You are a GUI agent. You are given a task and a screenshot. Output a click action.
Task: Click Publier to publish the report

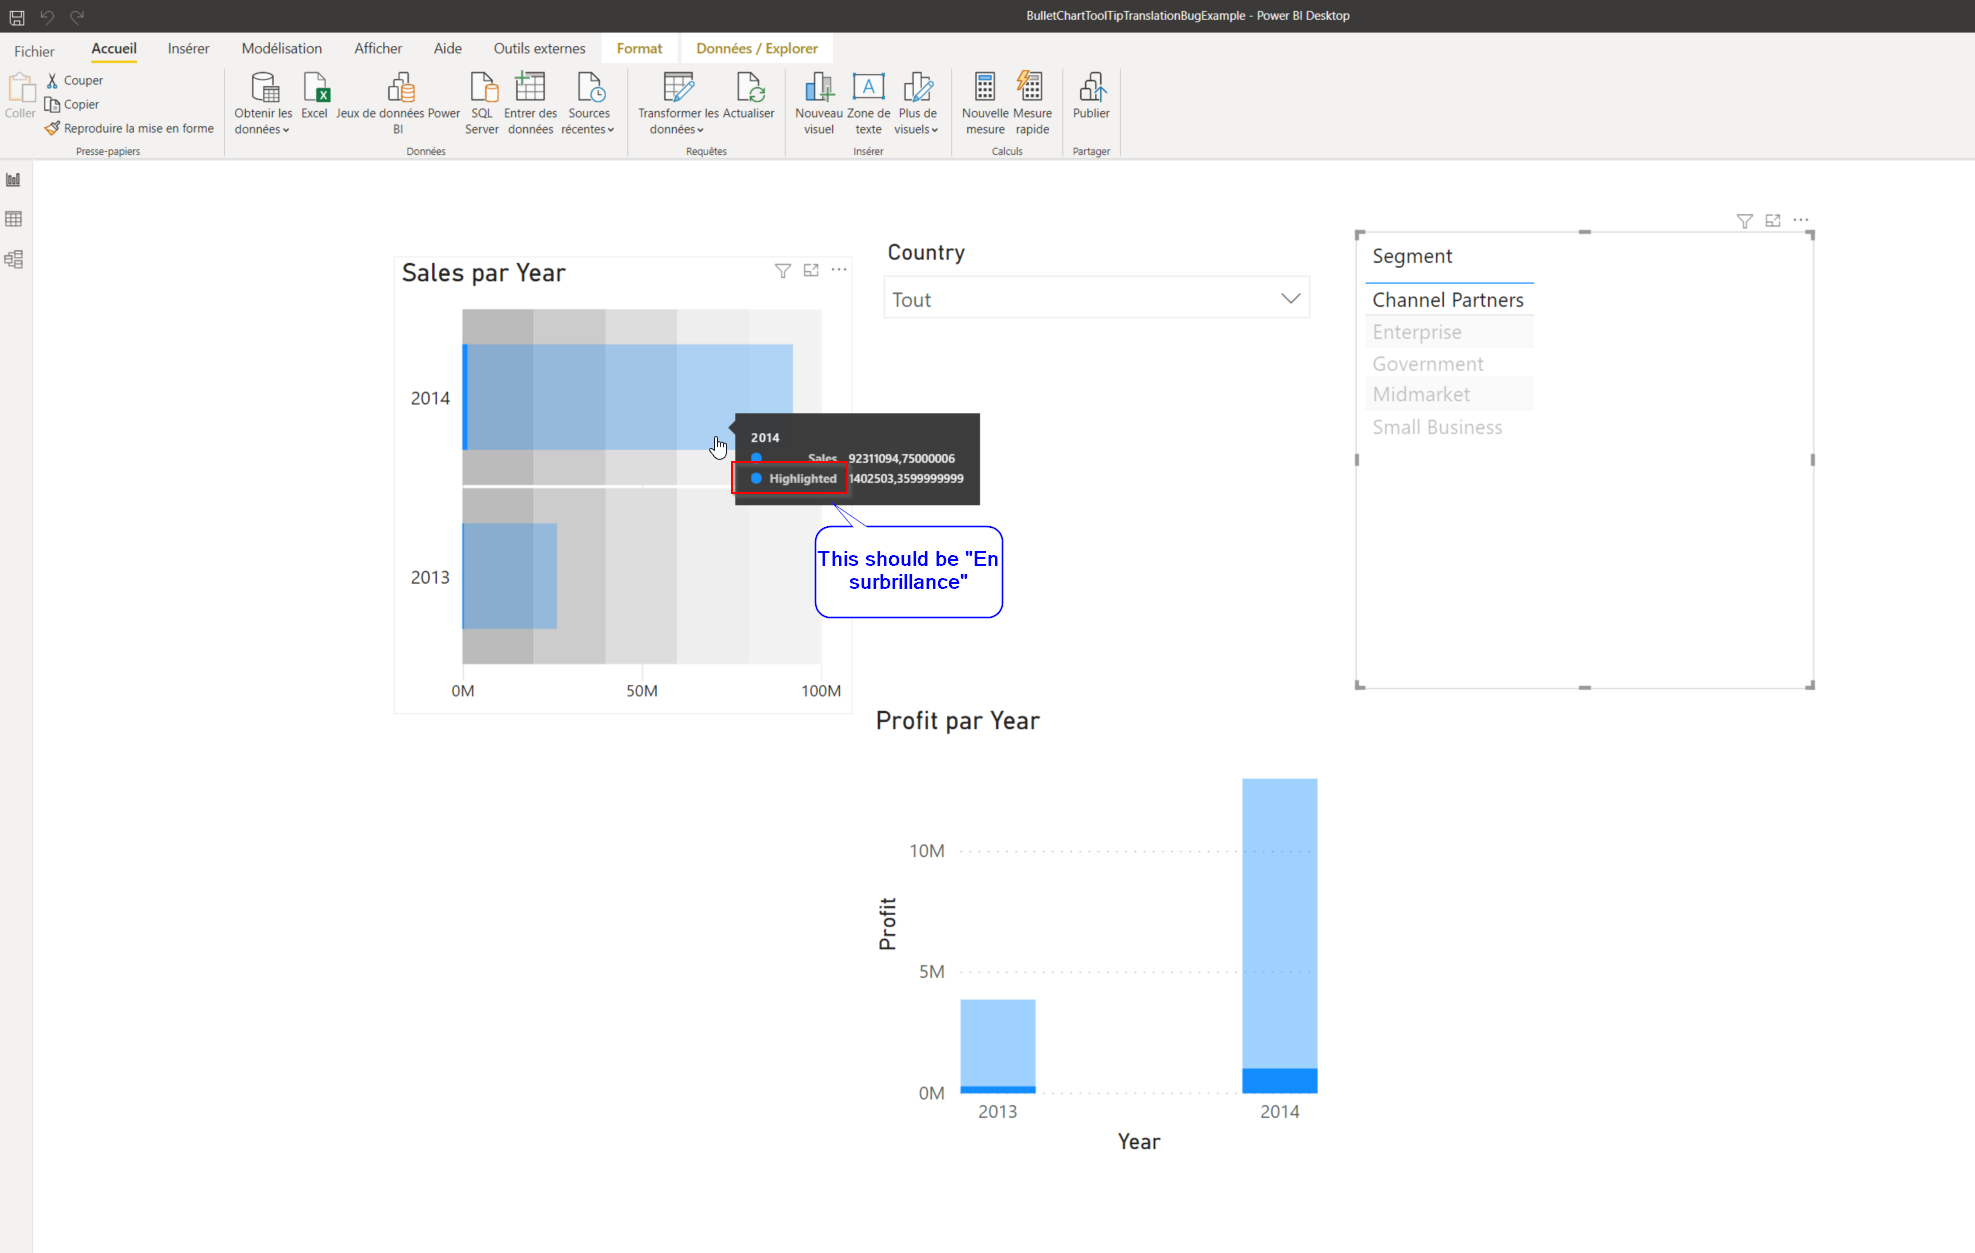pos(1090,100)
